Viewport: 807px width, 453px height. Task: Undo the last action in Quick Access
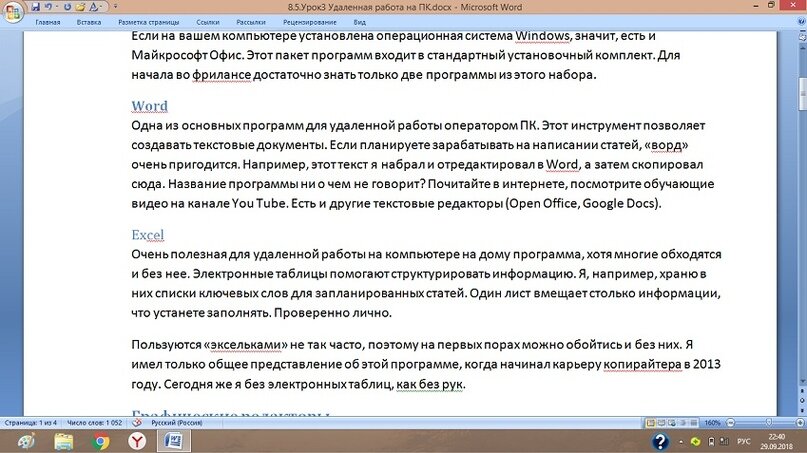pyautogui.click(x=48, y=7)
